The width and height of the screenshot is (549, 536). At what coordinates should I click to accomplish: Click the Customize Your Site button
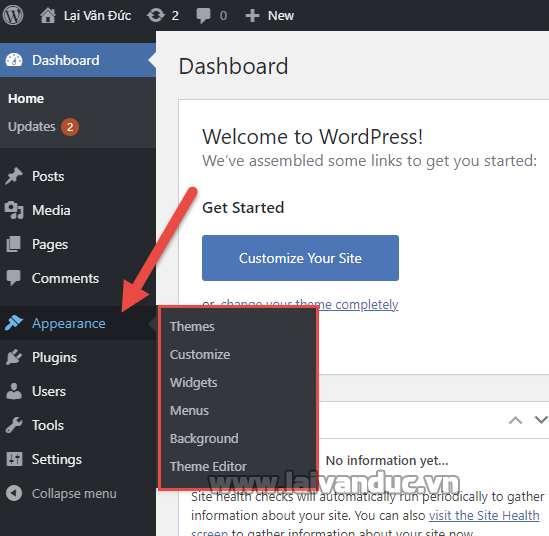click(x=300, y=258)
